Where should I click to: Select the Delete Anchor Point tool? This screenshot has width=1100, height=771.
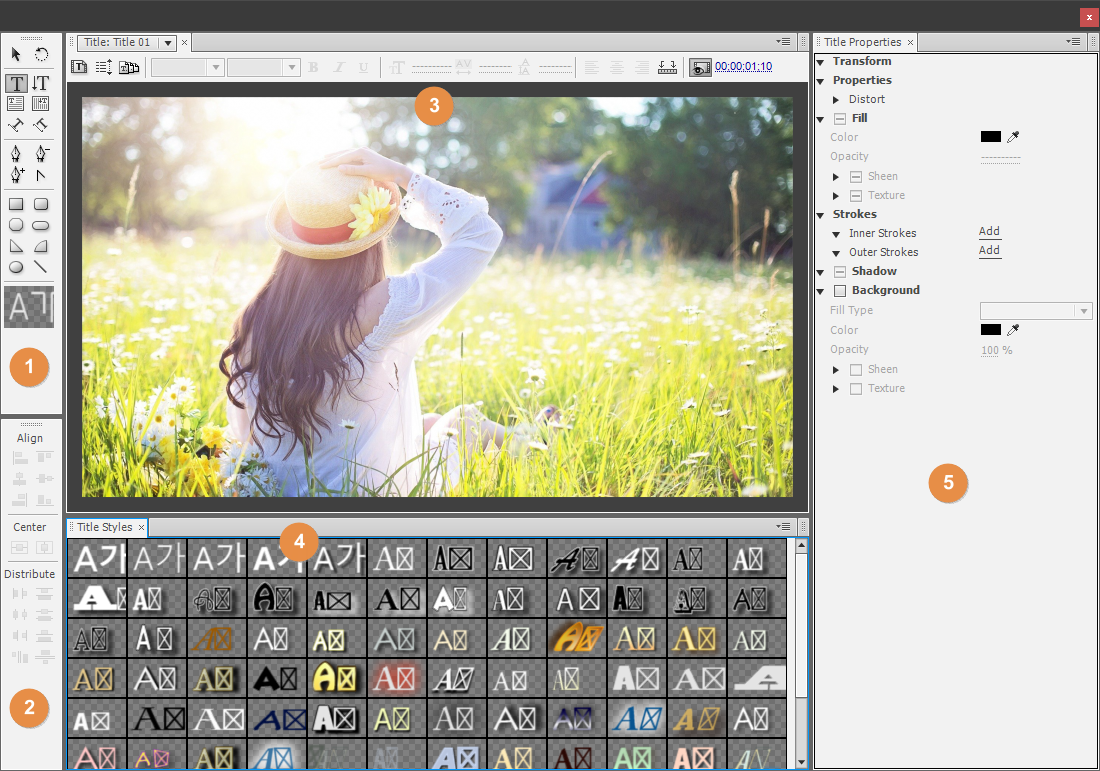(41, 154)
